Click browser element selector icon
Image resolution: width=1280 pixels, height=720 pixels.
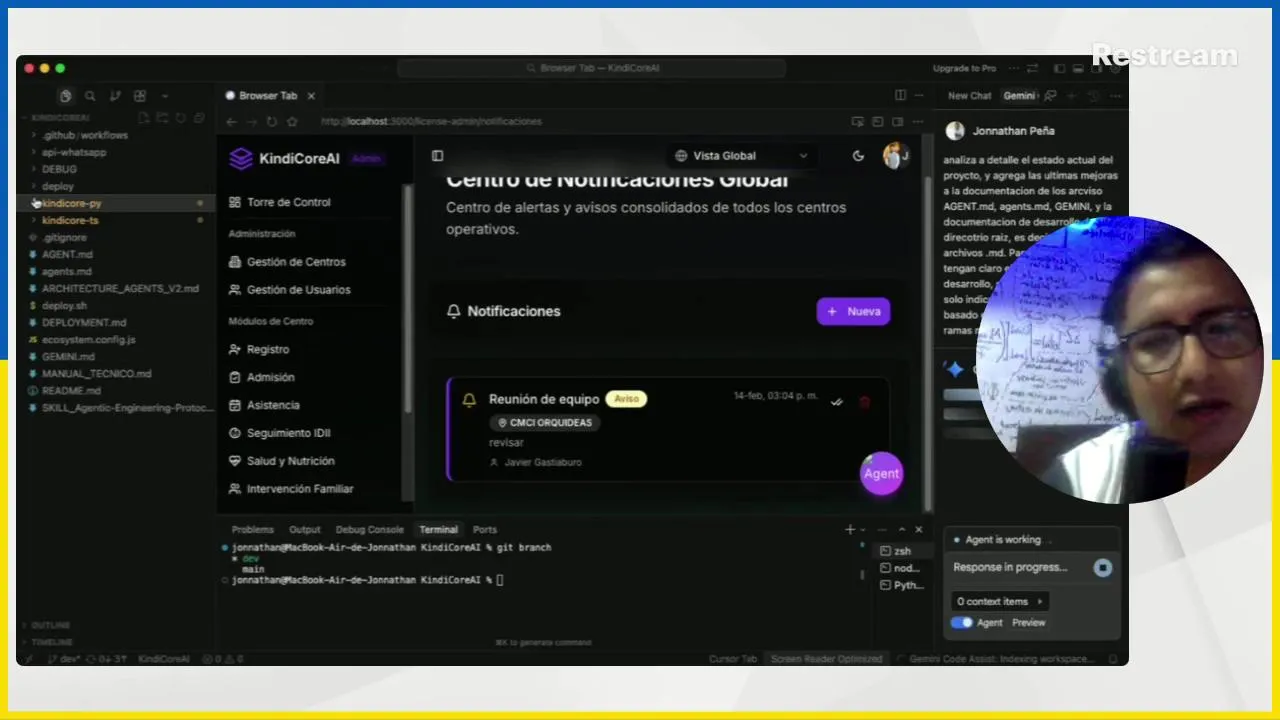tap(858, 122)
